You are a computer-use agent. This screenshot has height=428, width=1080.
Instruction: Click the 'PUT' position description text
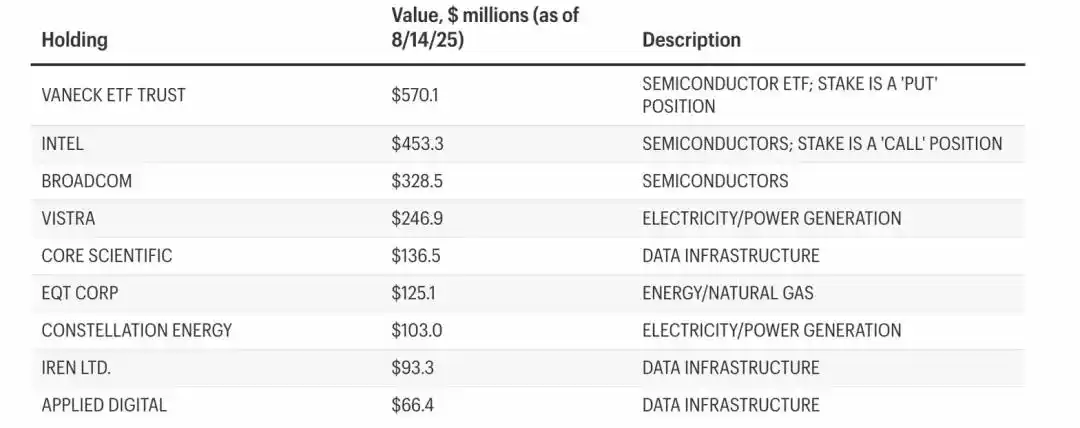(791, 95)
